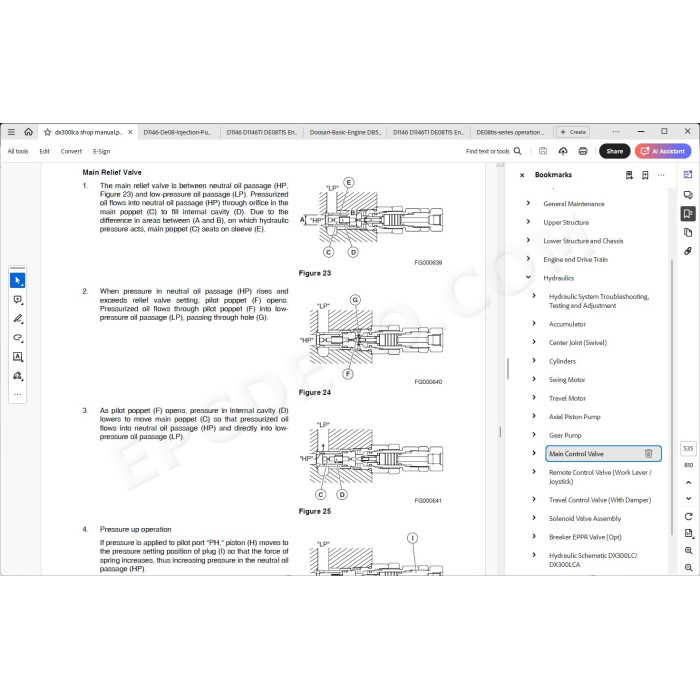Star the dx300lca shop manual tab
The height and width of the screenshot is (700, 700).
point(47,132)
